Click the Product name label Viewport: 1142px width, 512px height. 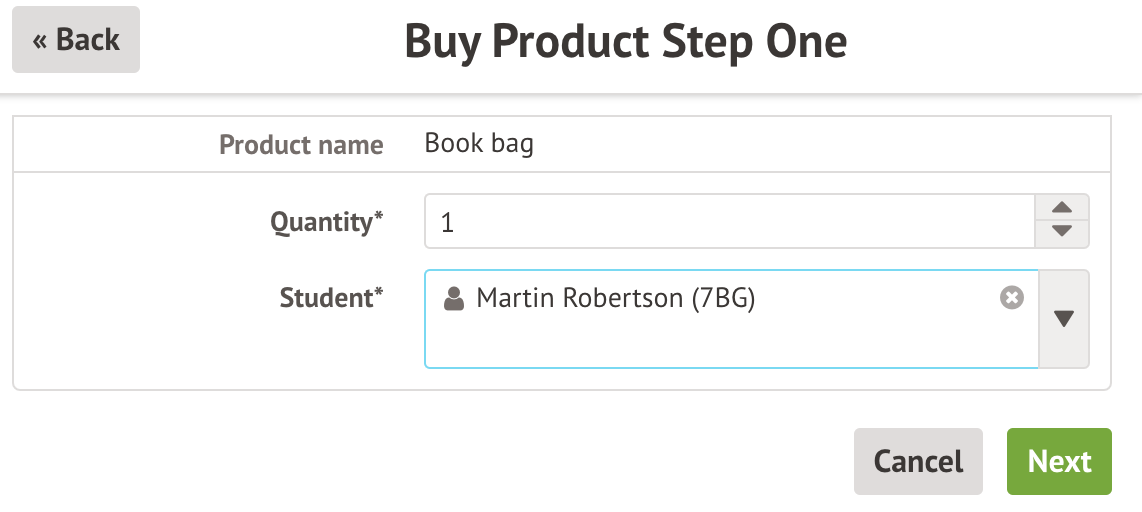point(301,145)
